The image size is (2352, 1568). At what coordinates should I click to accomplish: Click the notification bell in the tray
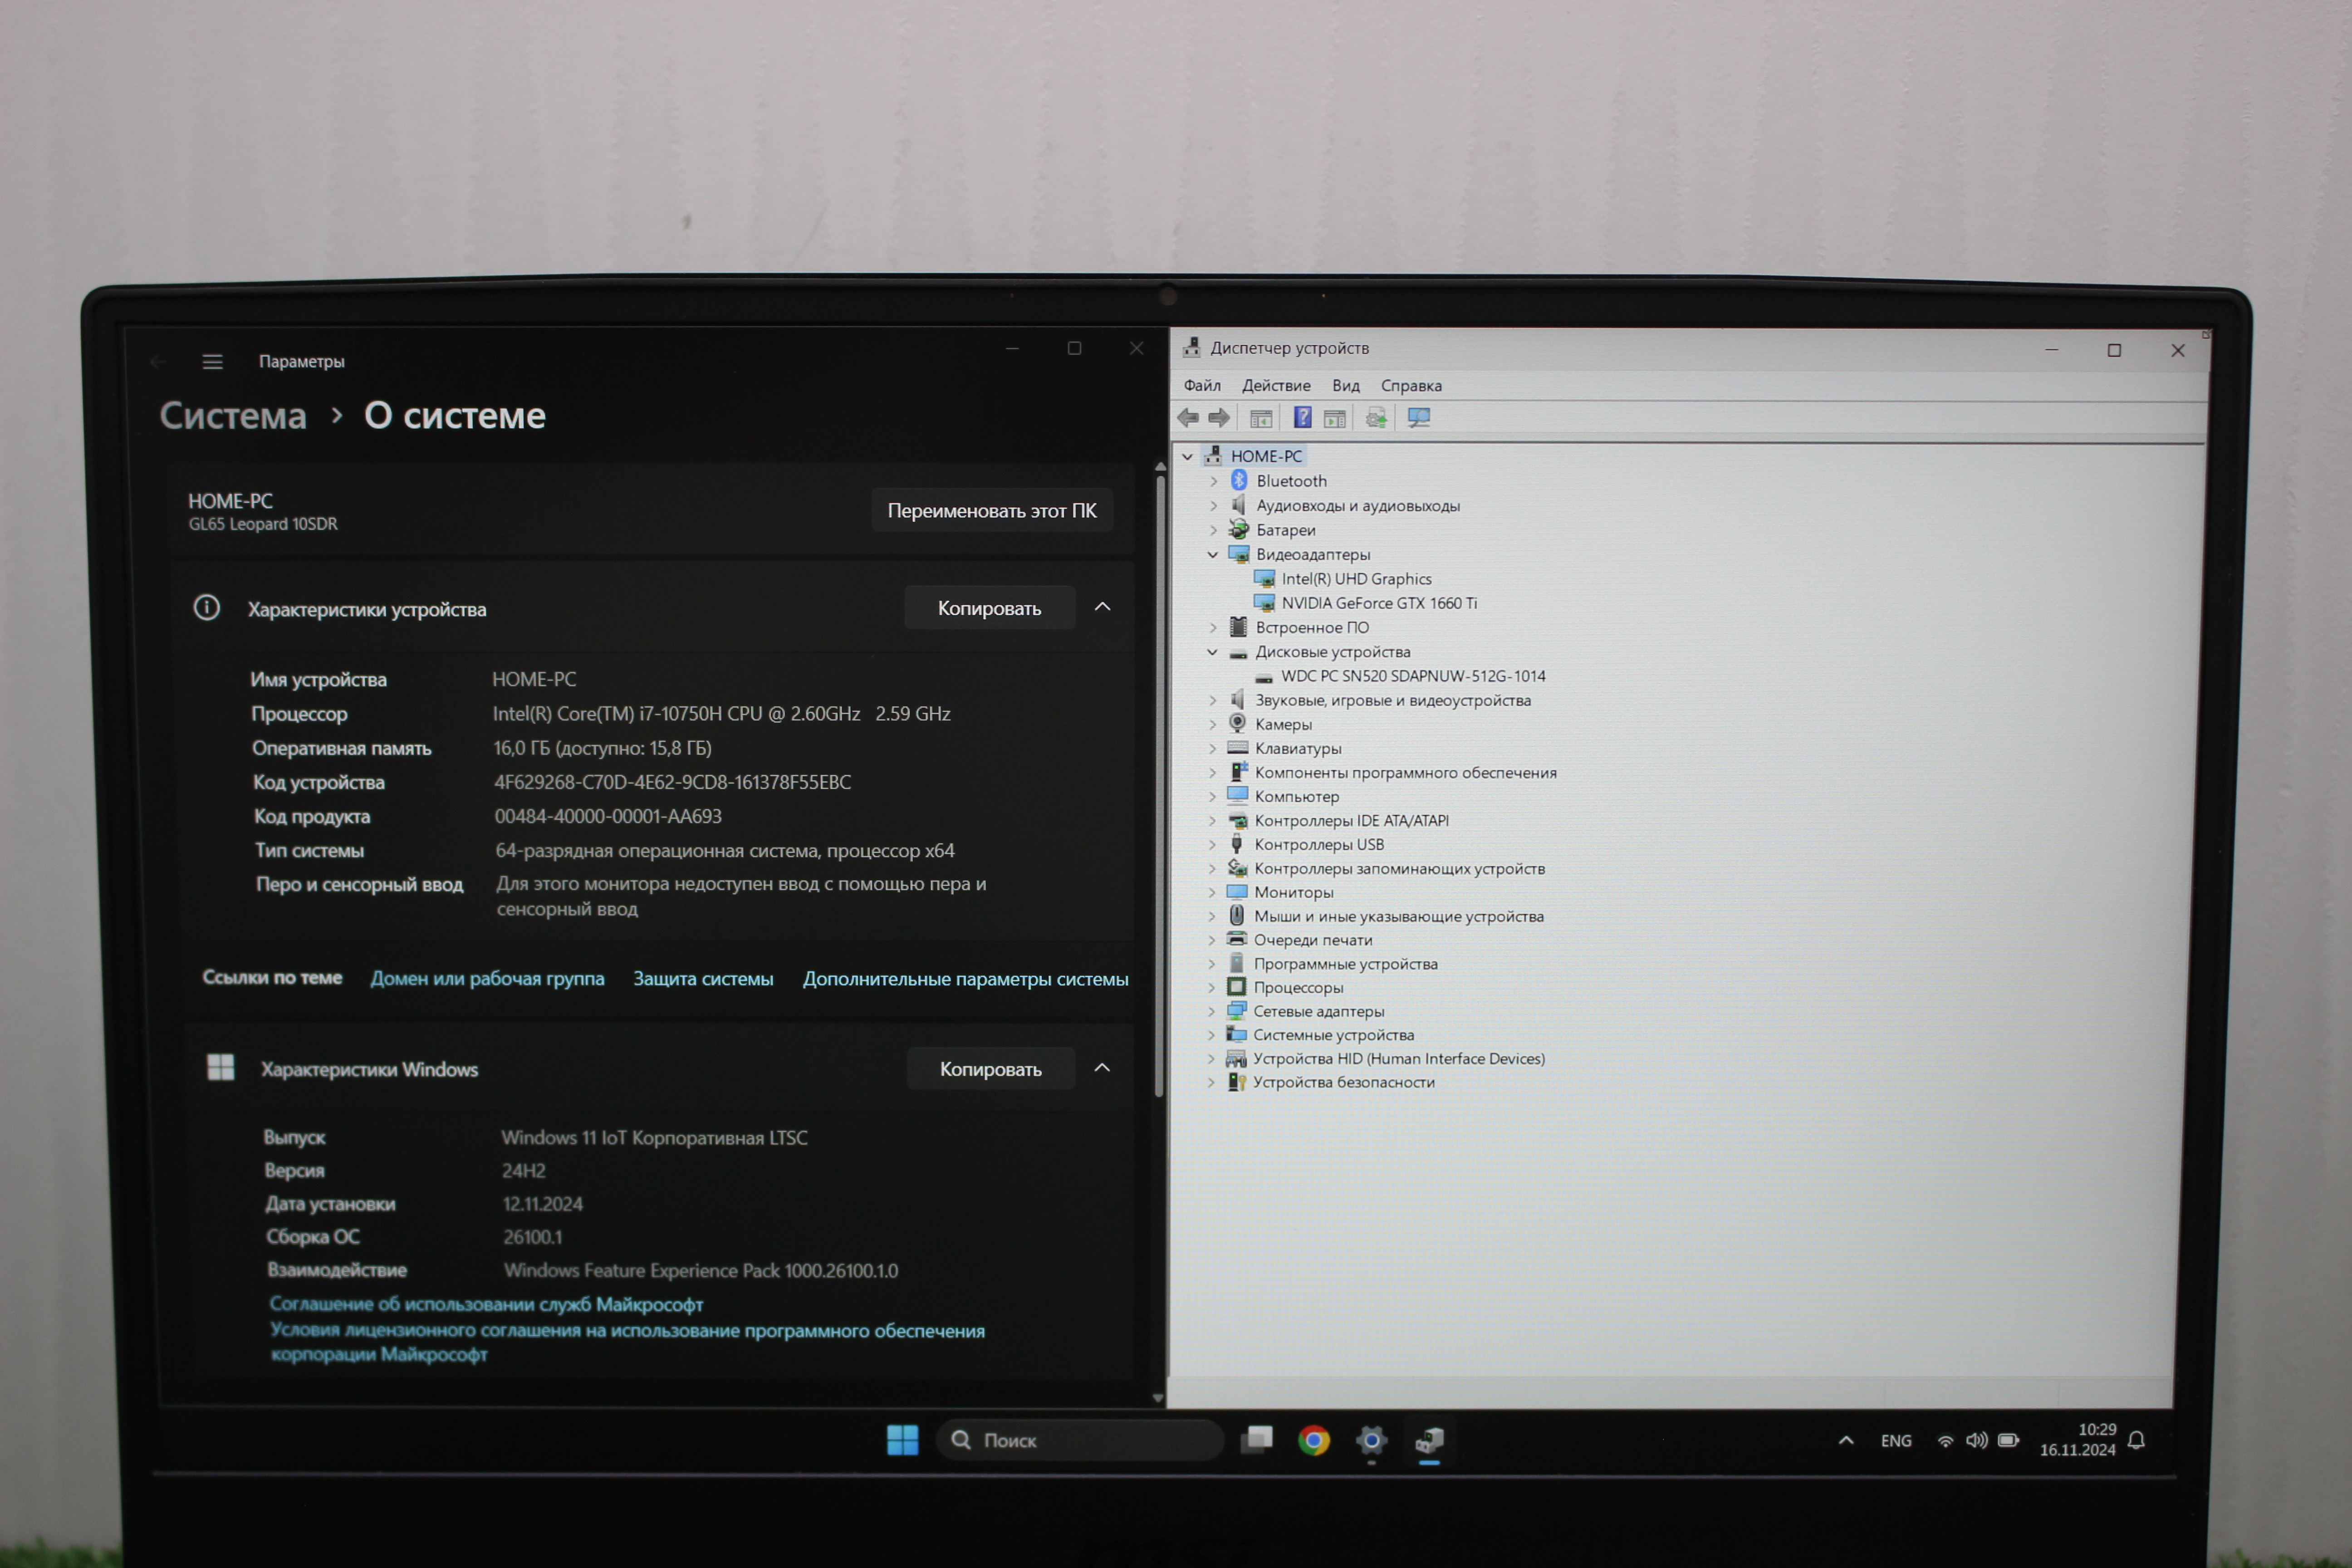tap(2136, 1440)
